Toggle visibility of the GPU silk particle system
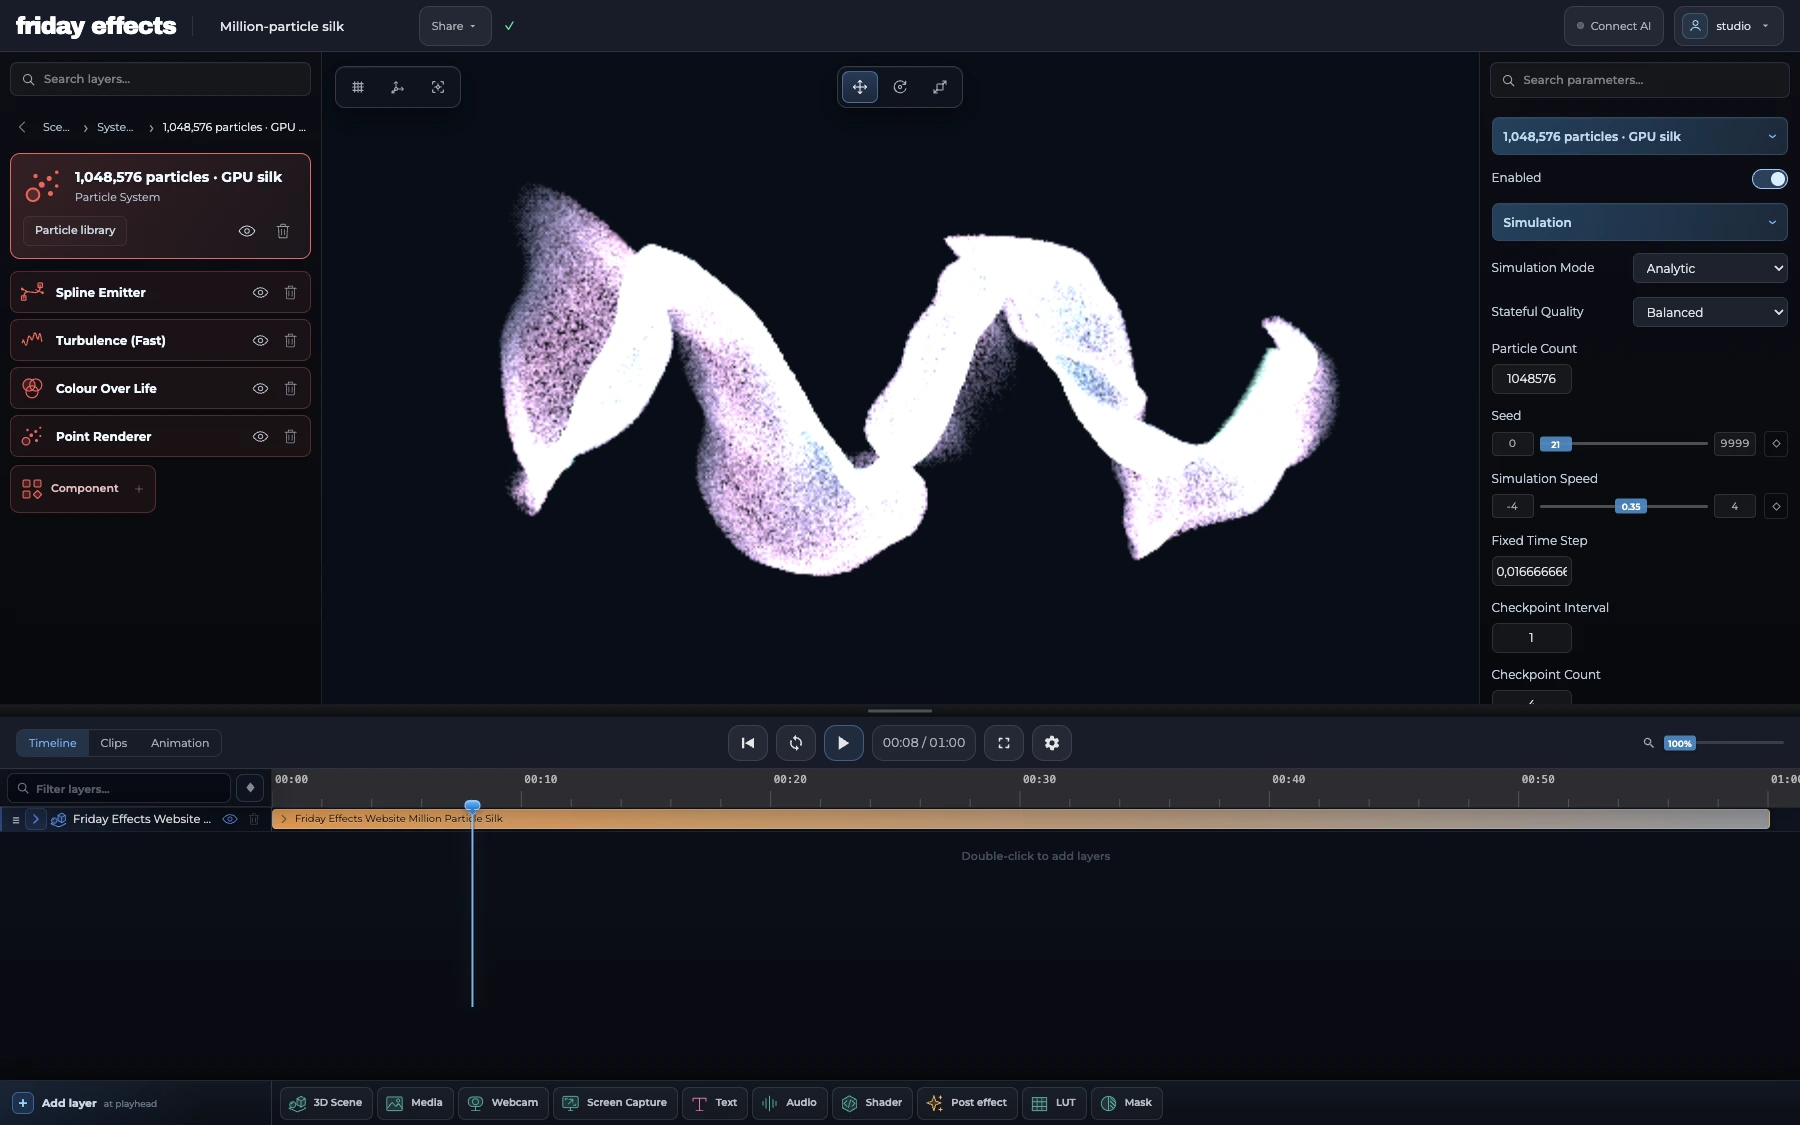Viewport: 1800px width, 1125px height. tap(247, 231)
